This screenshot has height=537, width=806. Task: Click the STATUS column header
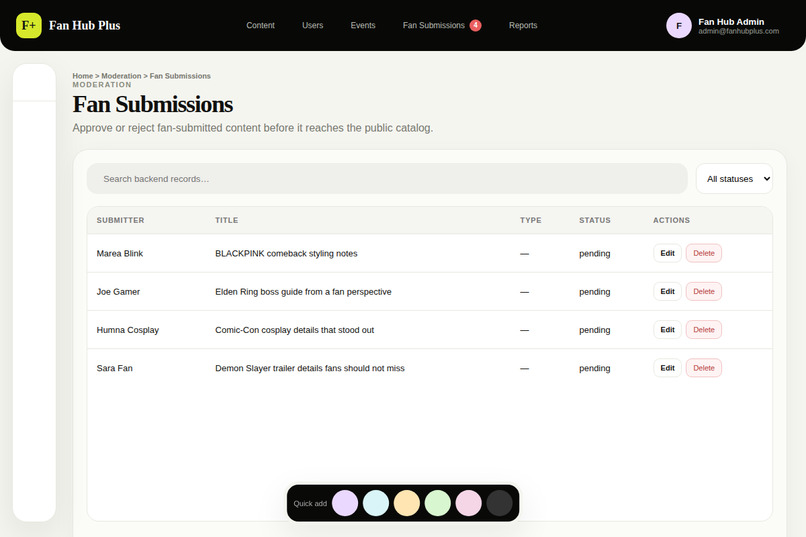point(595,220)
